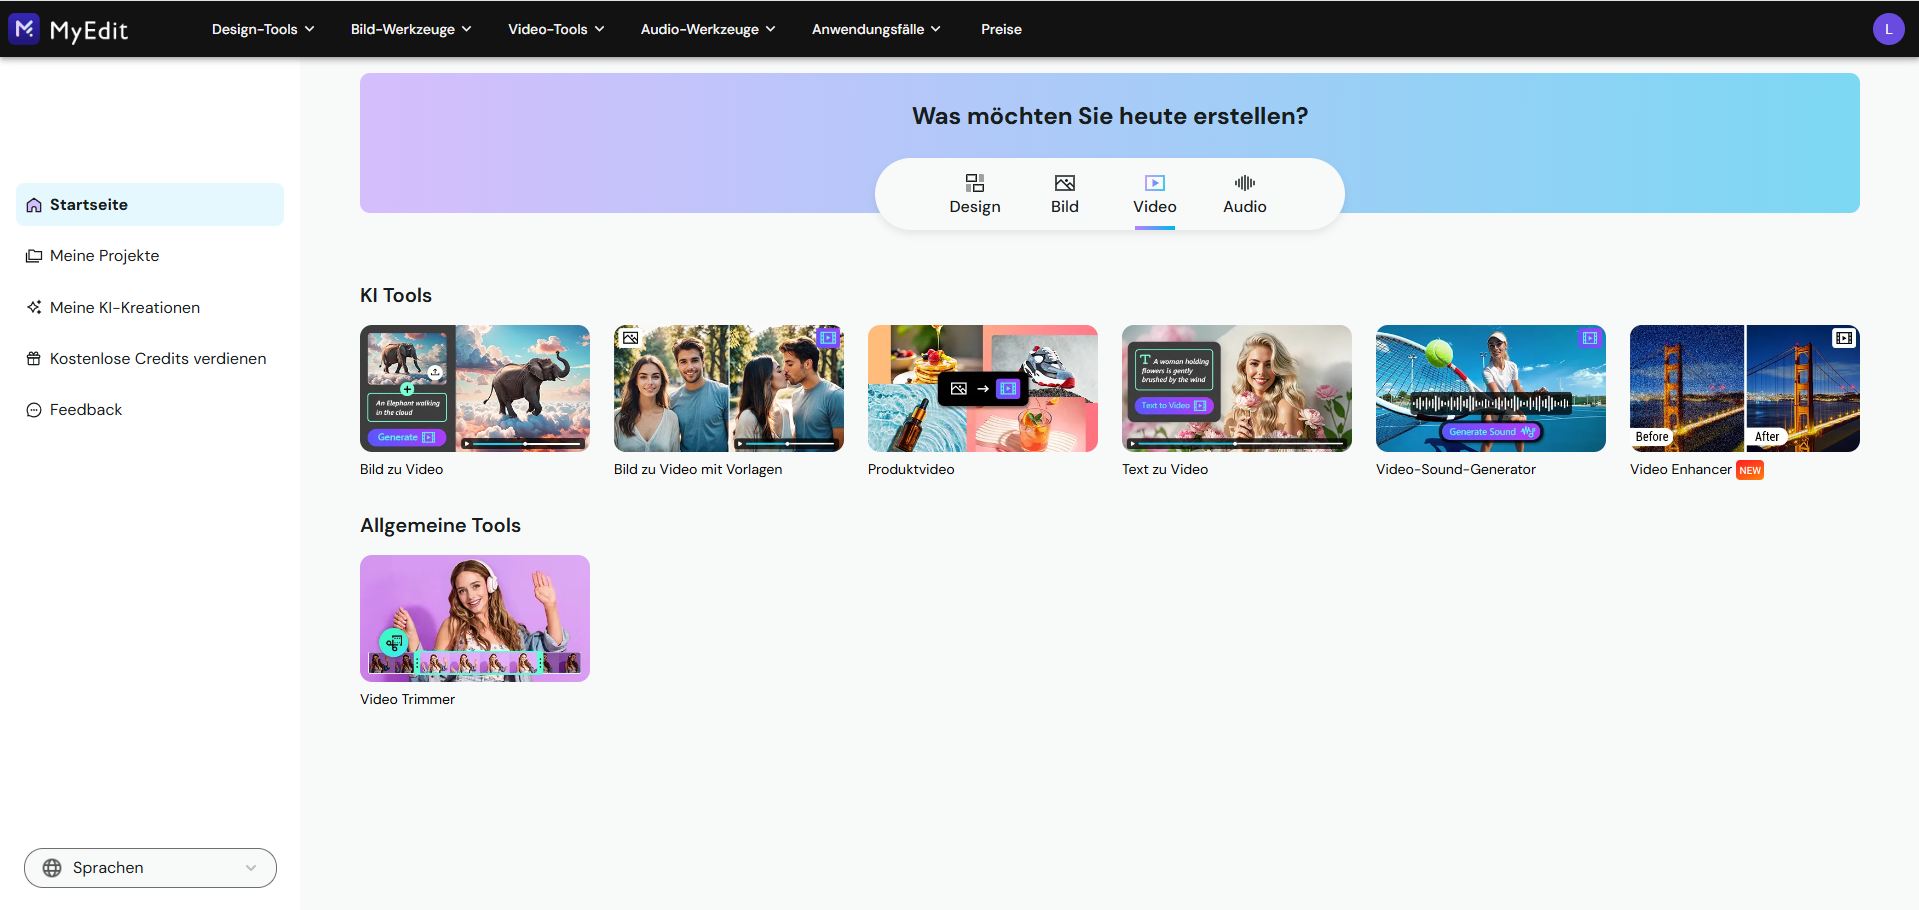Open Kostenlose Credits verdienen
Viewport: 1919px width, 910px height.
point(150,359)
